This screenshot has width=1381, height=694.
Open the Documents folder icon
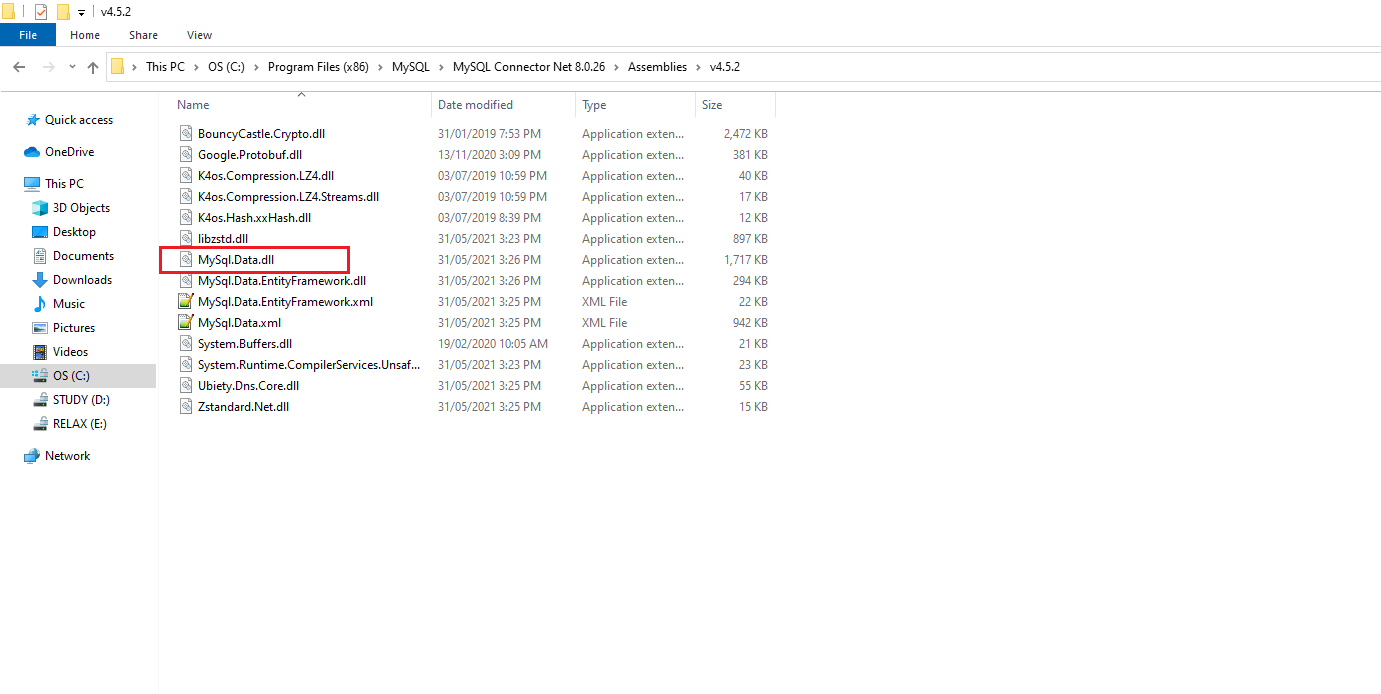click(40, 256)
